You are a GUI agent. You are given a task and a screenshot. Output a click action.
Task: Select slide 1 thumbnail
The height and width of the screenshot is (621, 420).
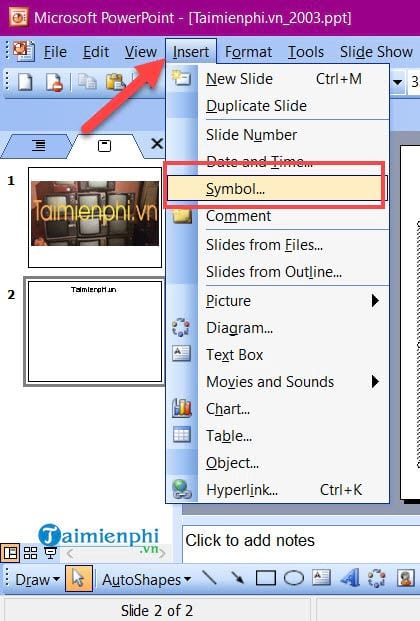tap(95, 217)
